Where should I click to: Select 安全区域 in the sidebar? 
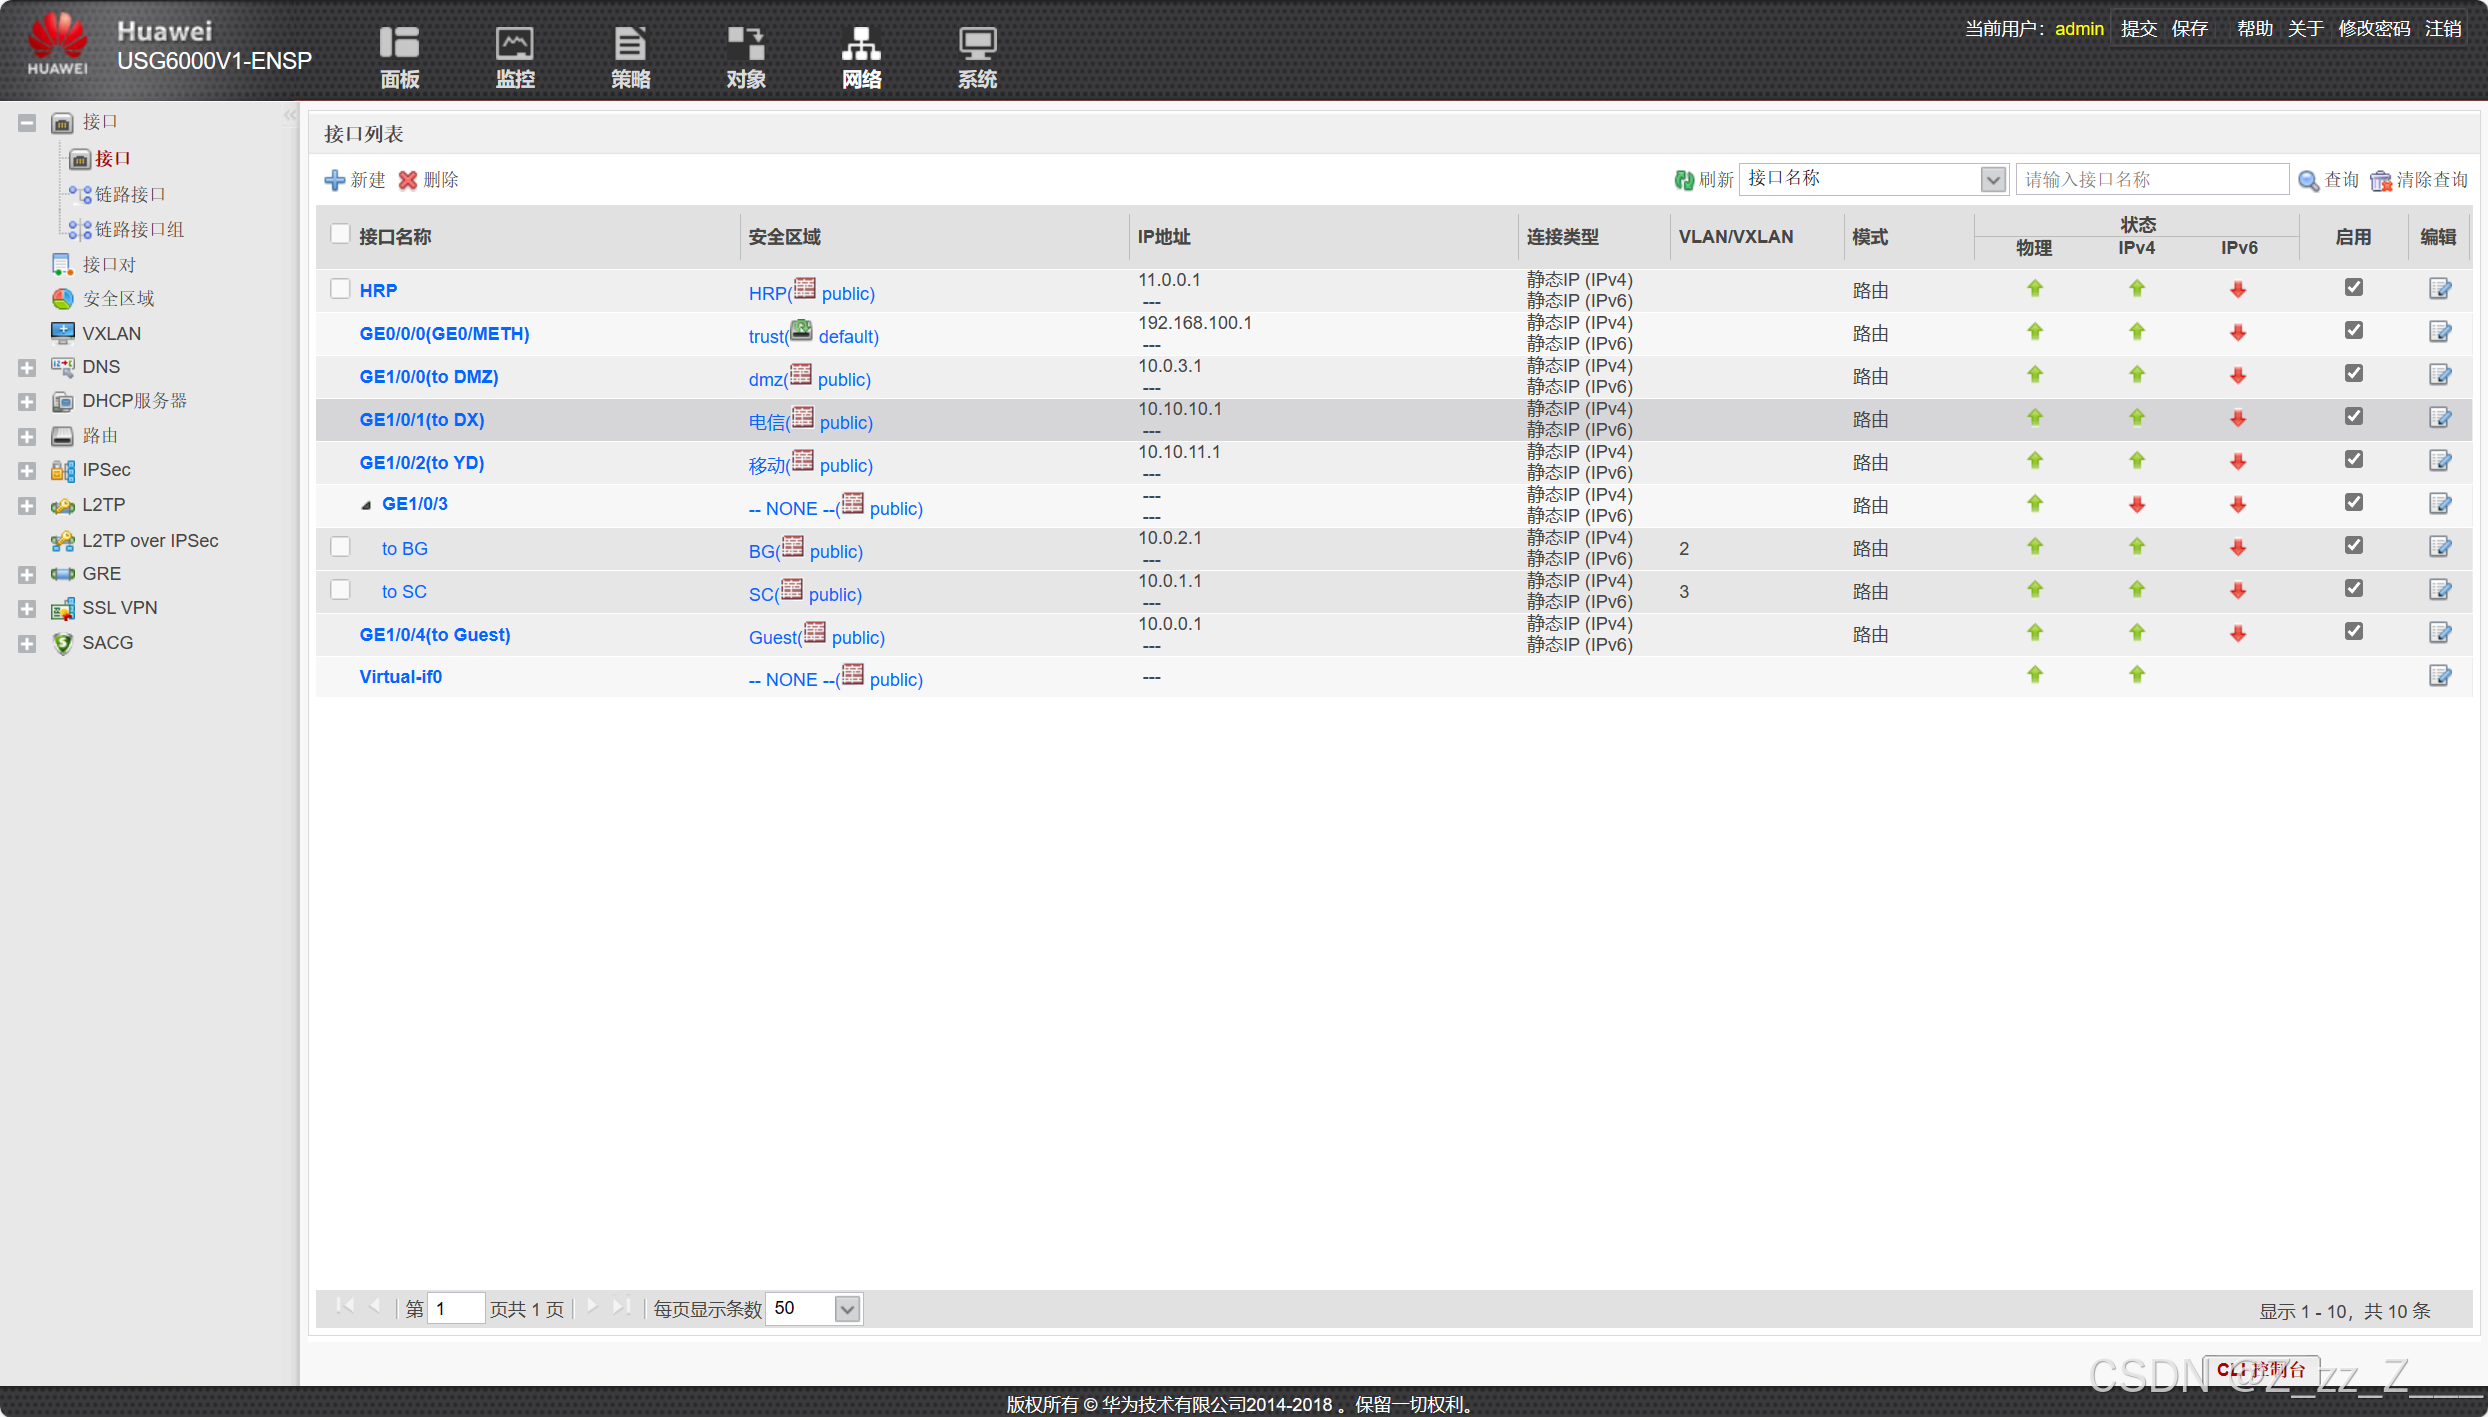tap(118, 299)
